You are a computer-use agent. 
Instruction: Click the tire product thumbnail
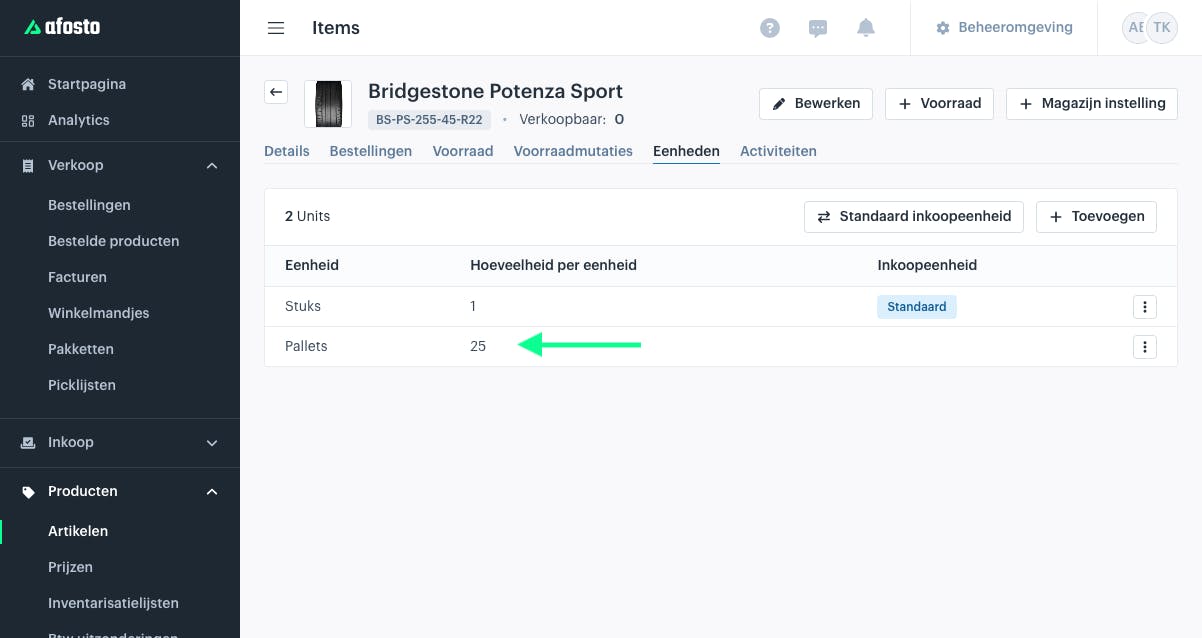[x=328, y=104]
